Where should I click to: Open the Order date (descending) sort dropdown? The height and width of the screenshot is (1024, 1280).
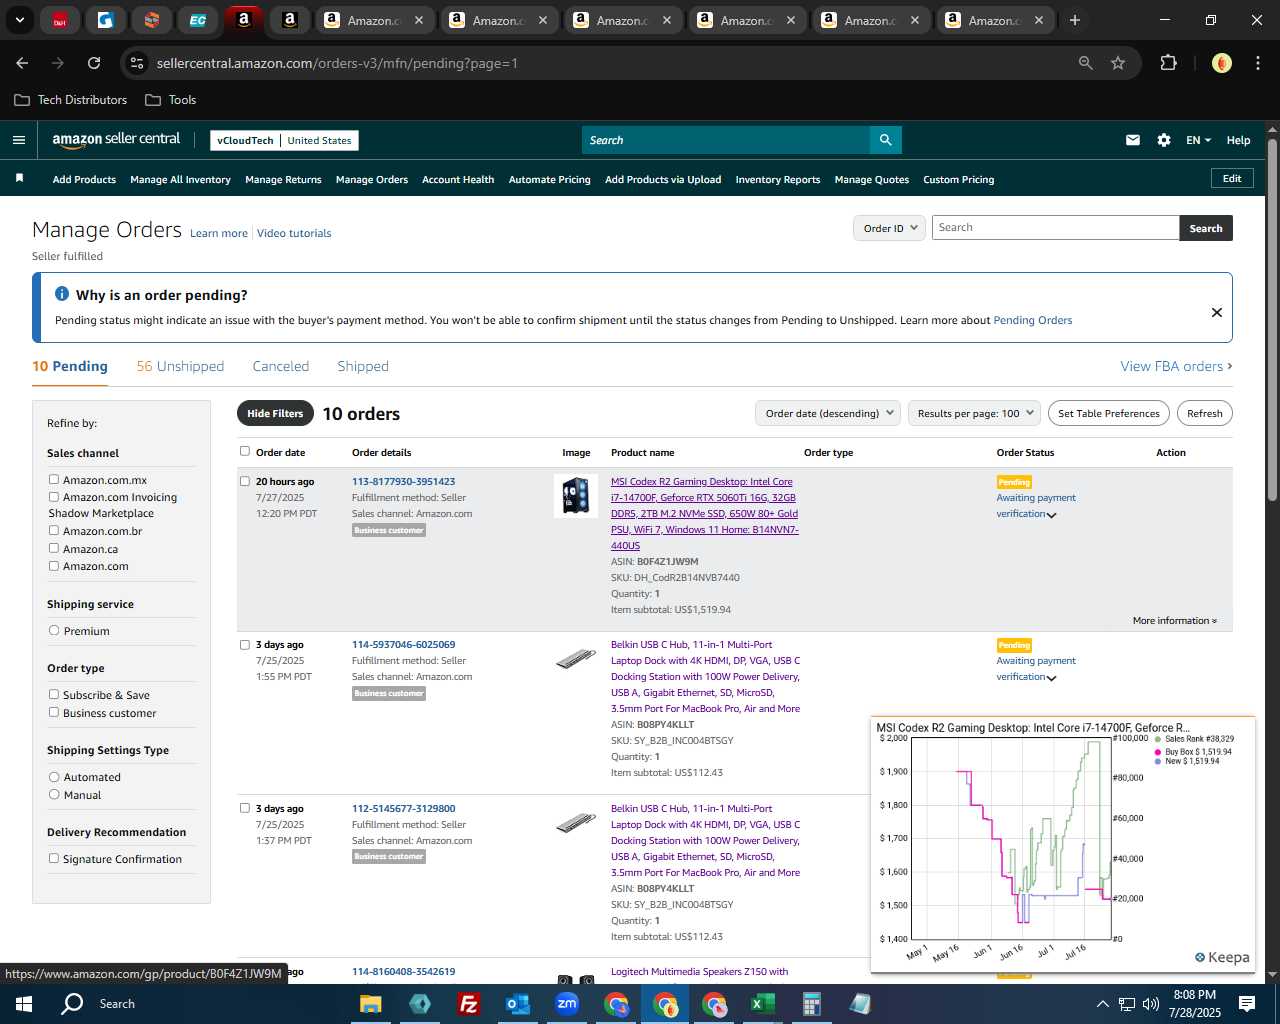pyautogui.click(x=828, y=413)
